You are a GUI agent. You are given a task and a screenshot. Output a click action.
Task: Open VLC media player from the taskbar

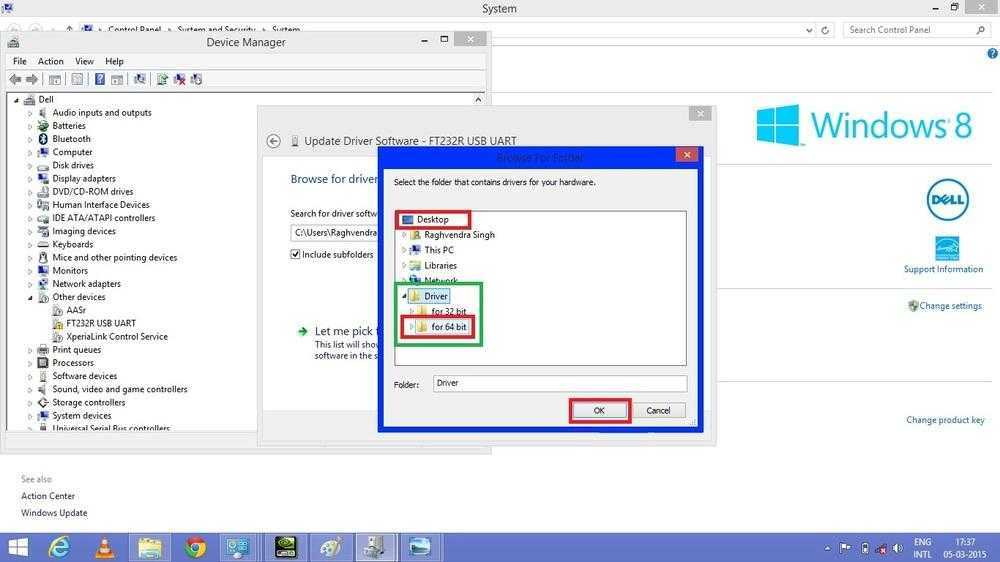point(104,547)
